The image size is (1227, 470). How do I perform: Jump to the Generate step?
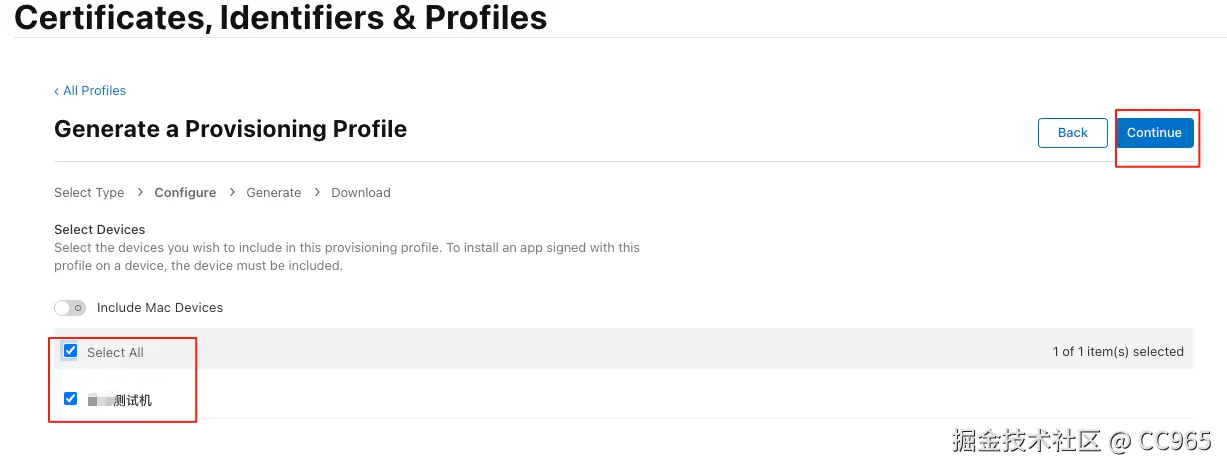[x=273, y=193]
